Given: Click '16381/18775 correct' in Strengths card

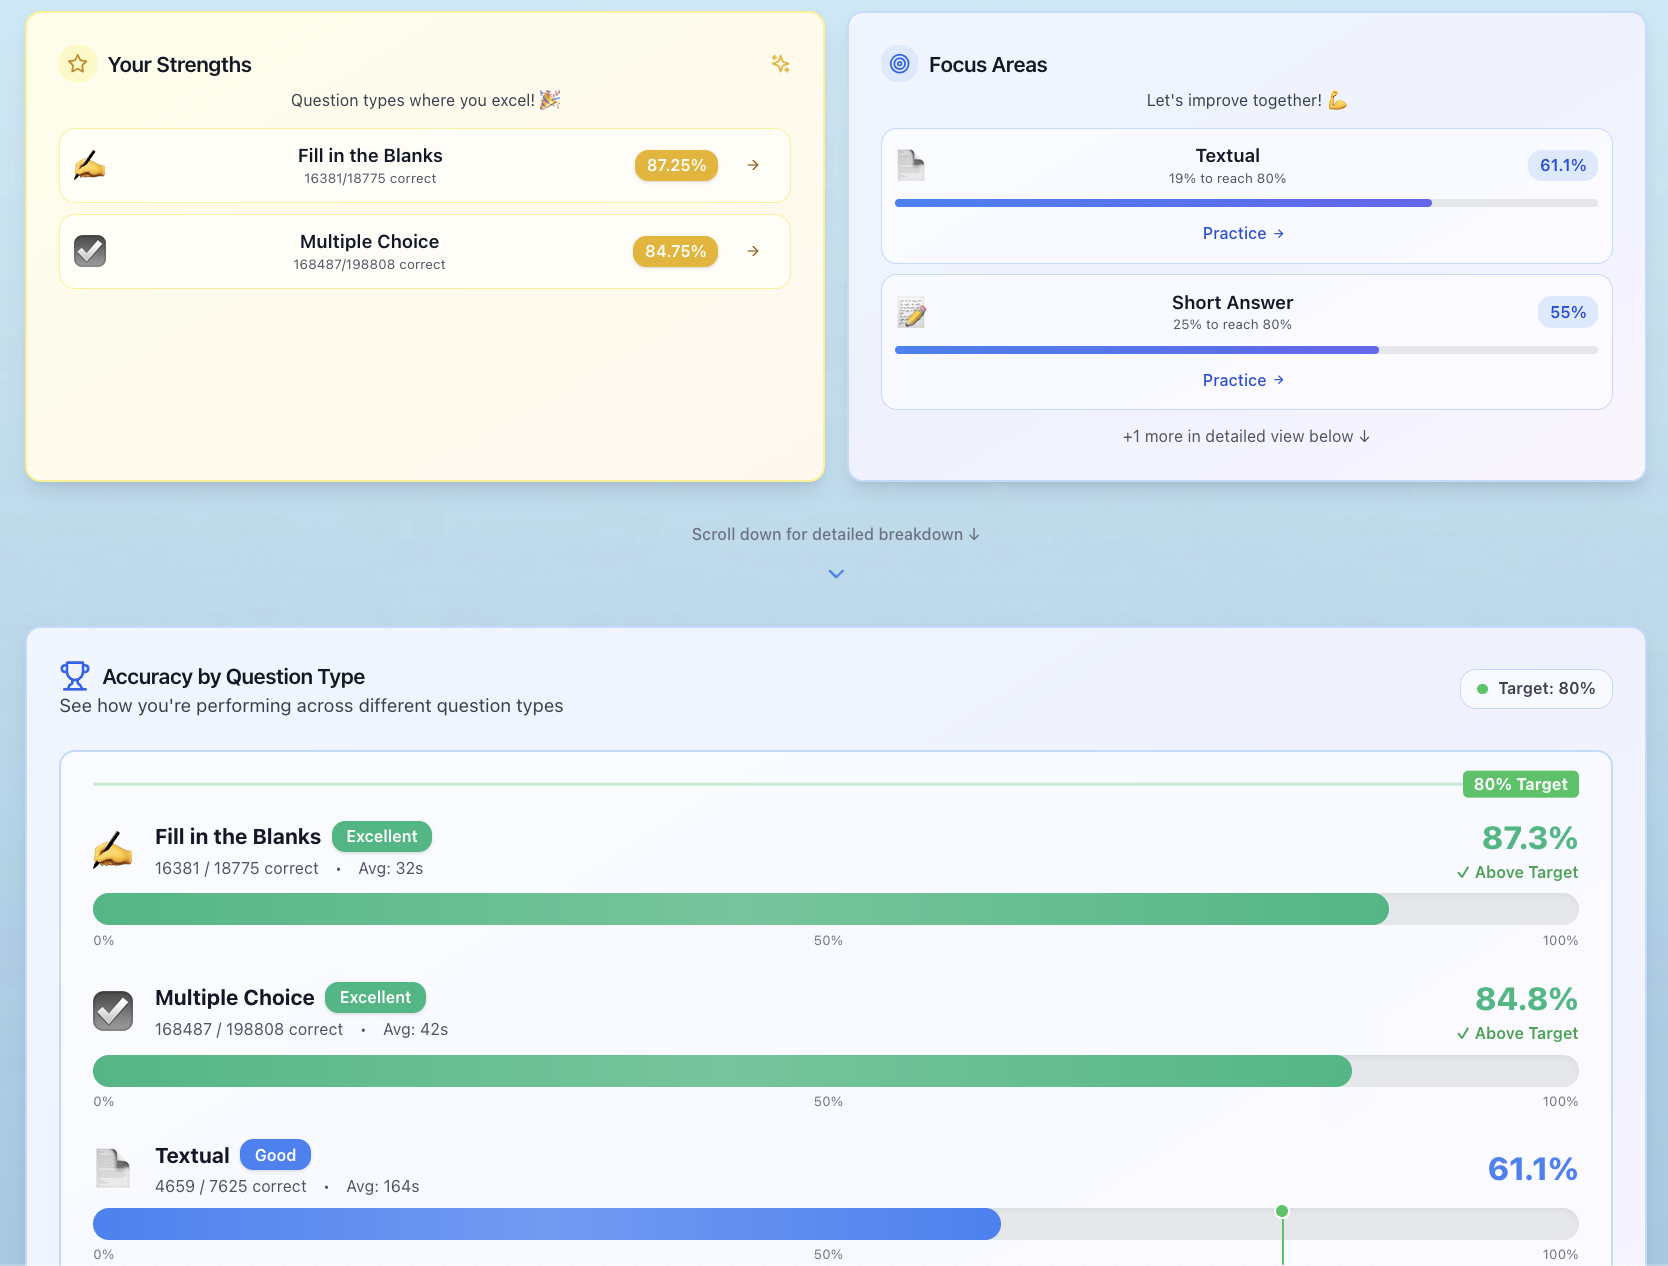Looking at the screenshot, I should (x=370, y=178).
